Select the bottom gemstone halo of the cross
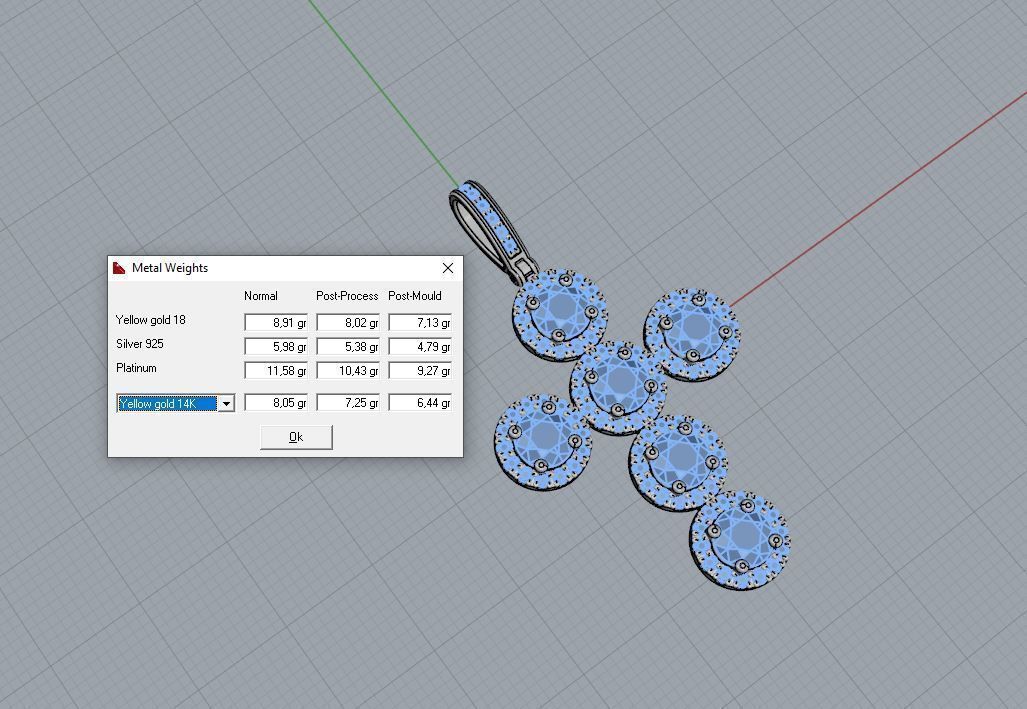 click(741, 539)
